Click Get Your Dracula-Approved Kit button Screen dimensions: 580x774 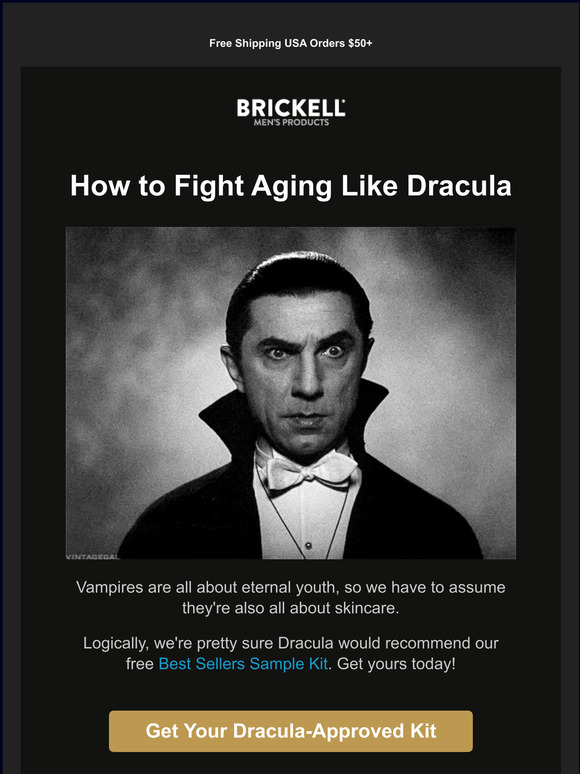click(291, 731)
